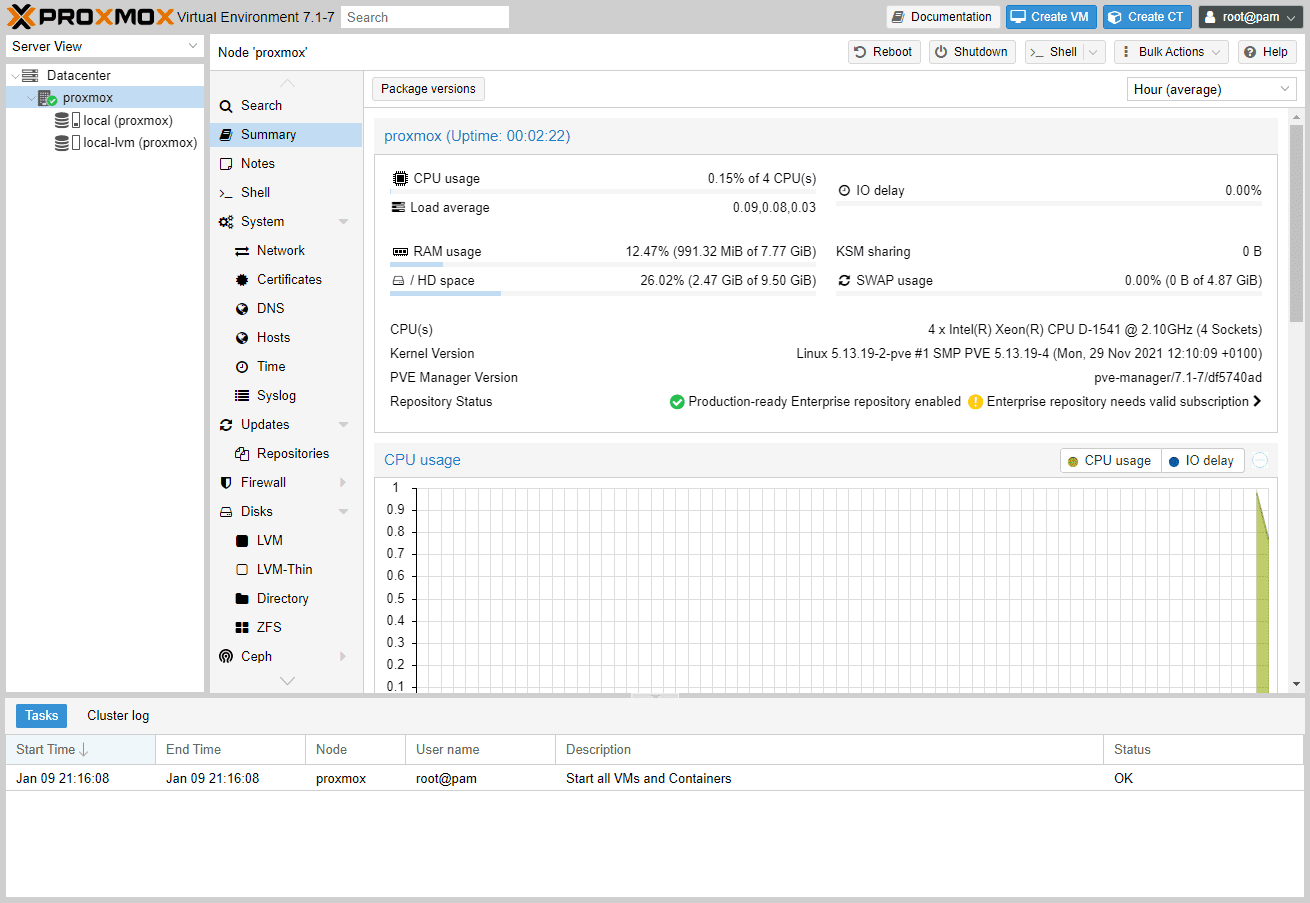Click the summary panel vertical scrollbar

pyautogui.click(x=1296, y=223)
